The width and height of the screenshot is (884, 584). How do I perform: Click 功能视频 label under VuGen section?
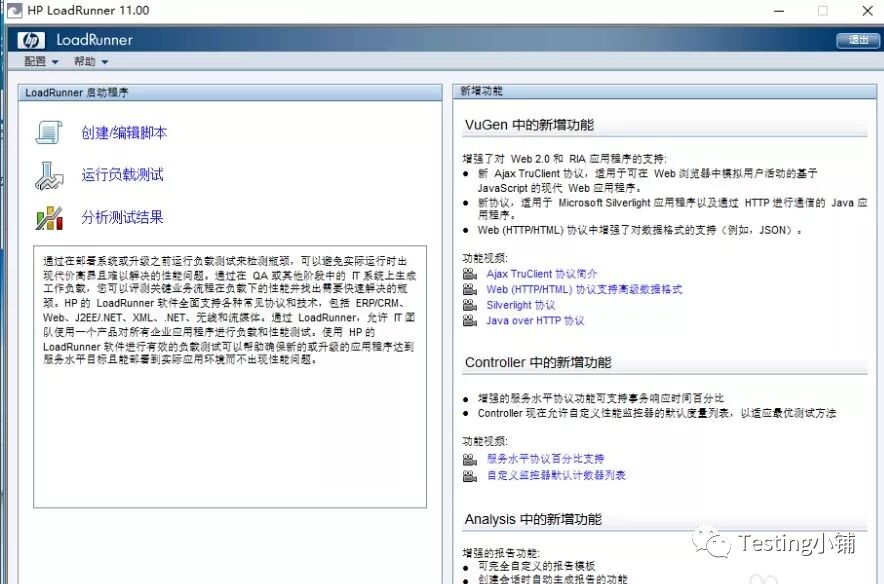pyautogui.click(x=485, y=258)
